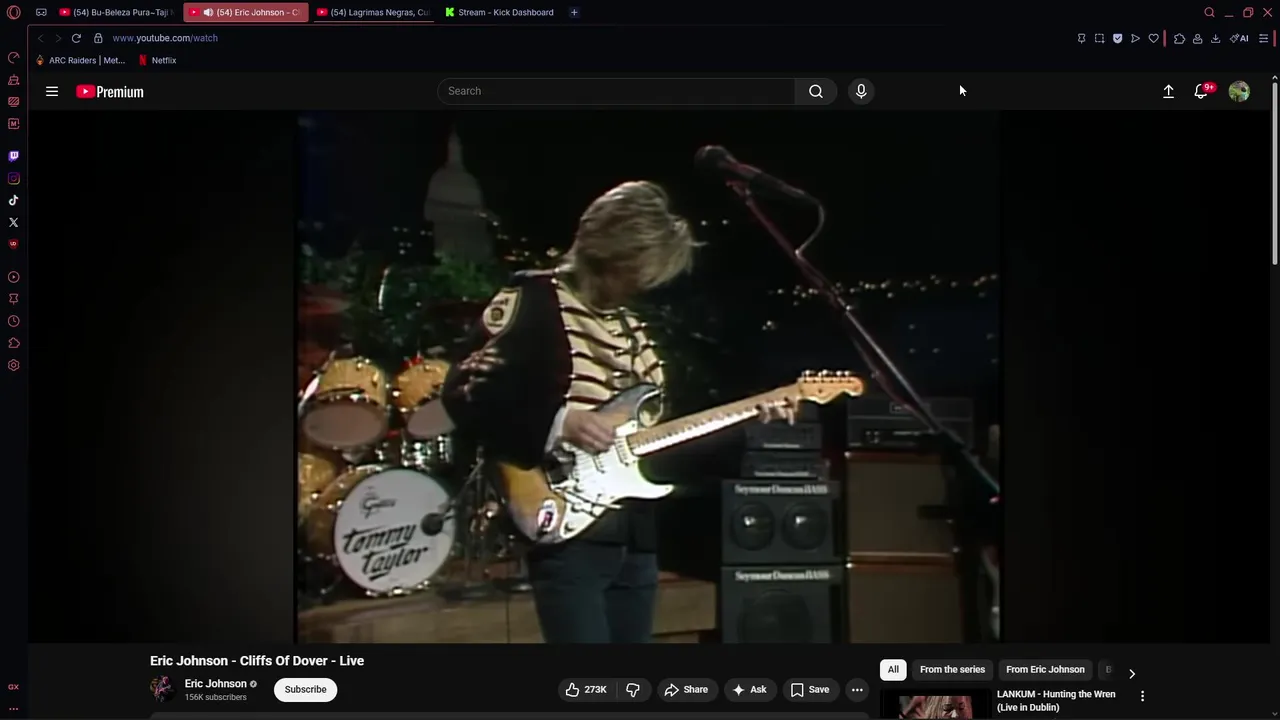Open YouTube hamburger guide menu

point(52,91)
